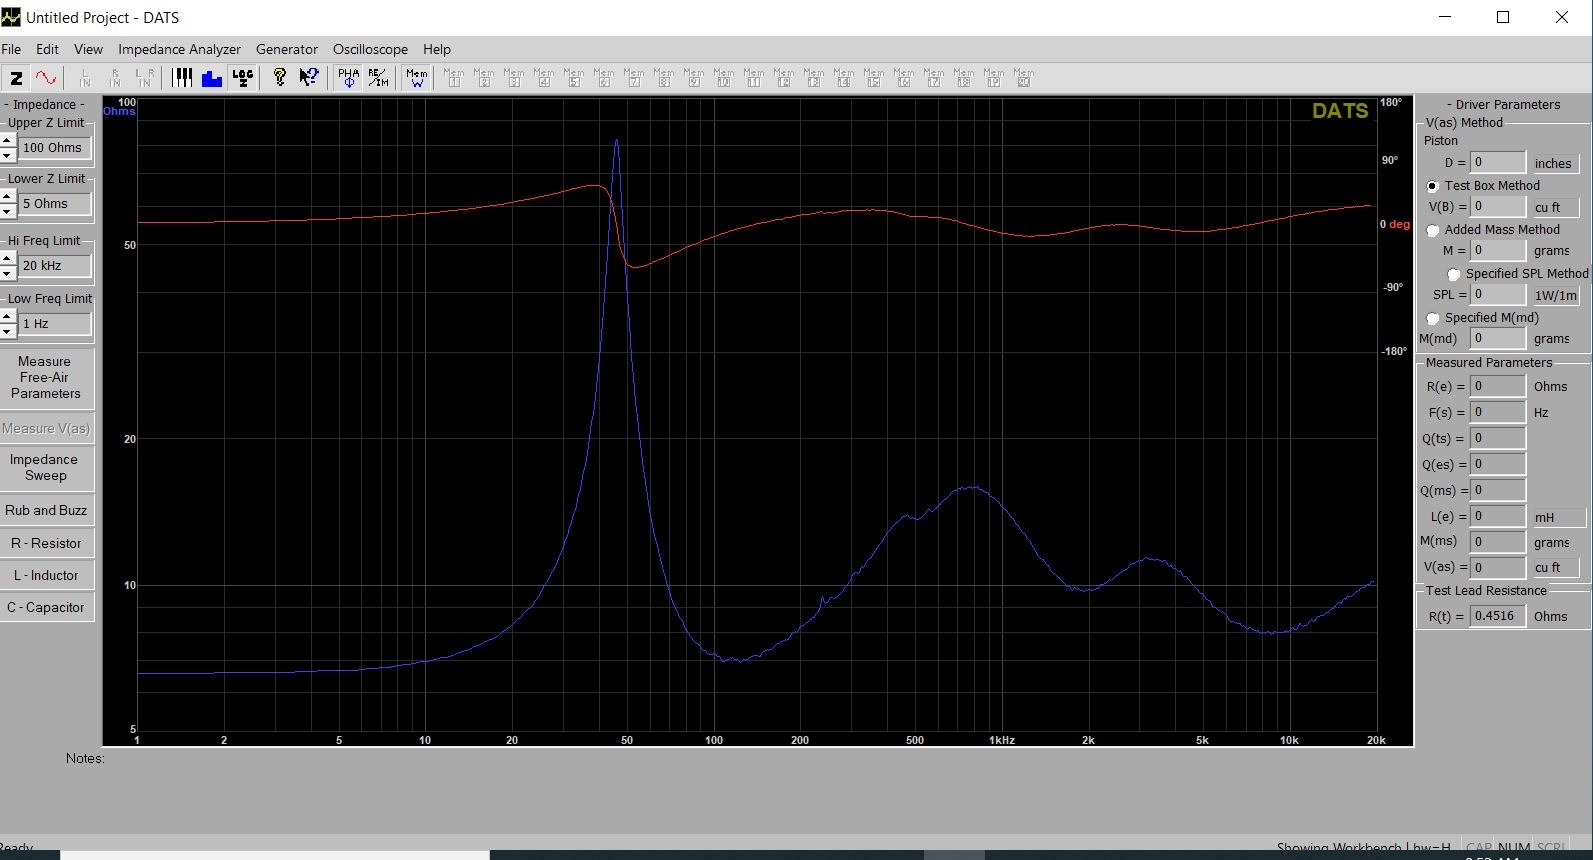Image resolution: width=1593 pixels, height=860 pixels.
Task: Select the Test Box Method radio button
Action: (x=1433, y=186)
